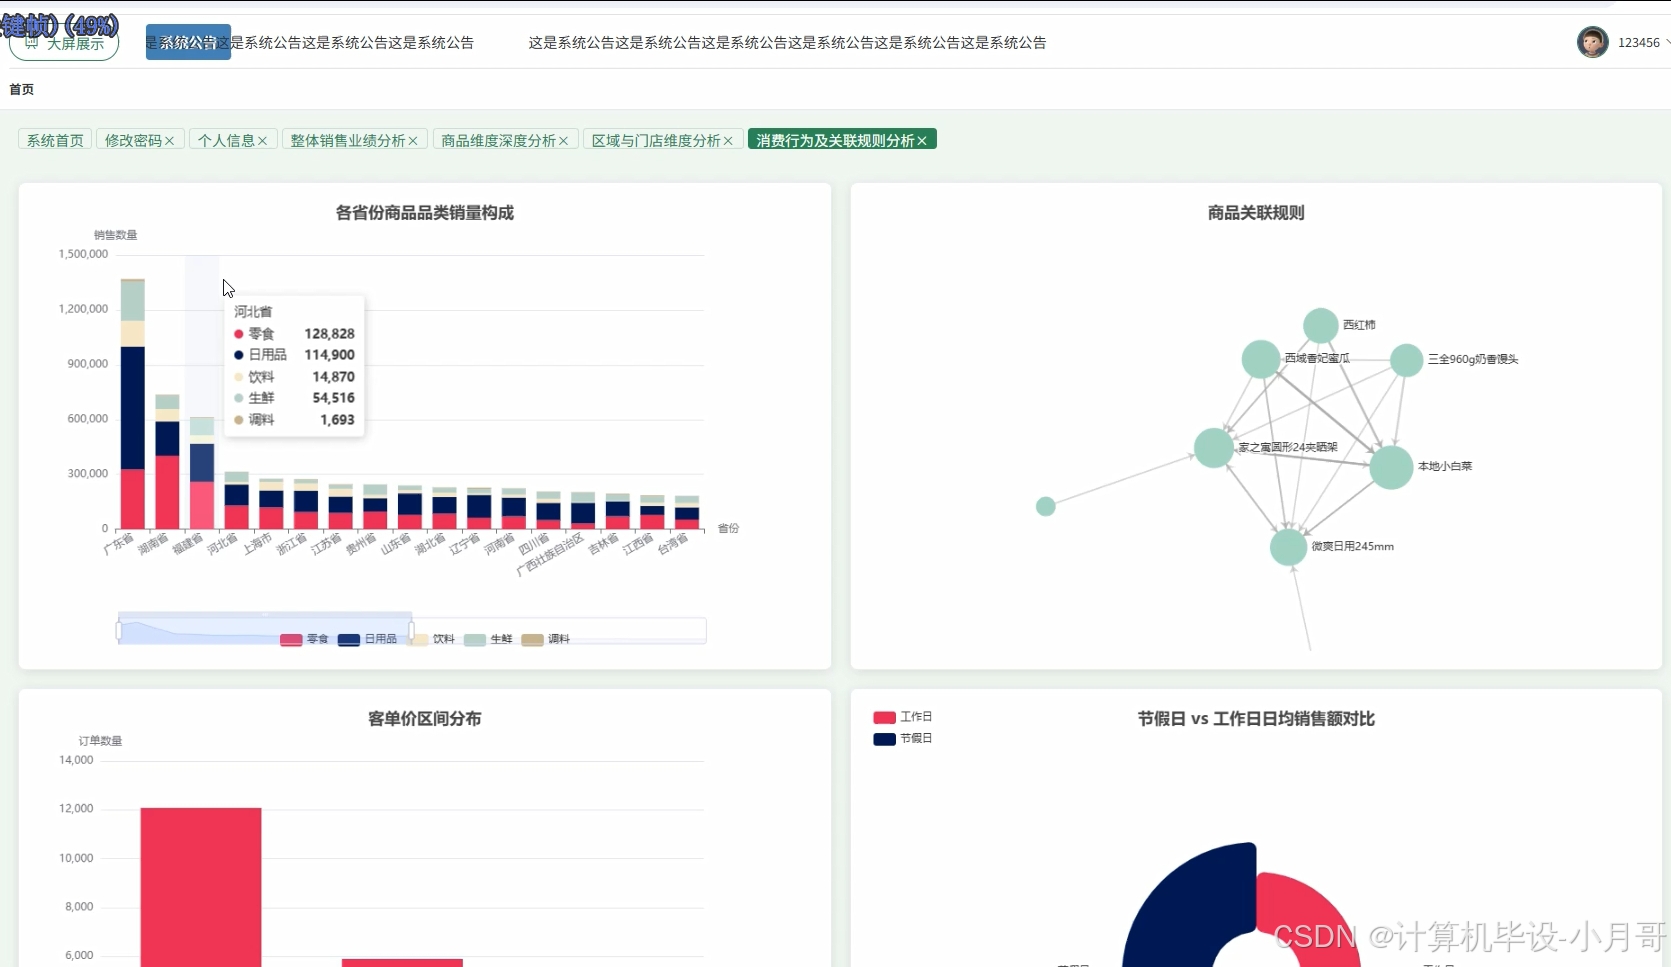The height and width of the screenshot is (967, 1671).
Task: Click the tallest red bar in 客单价区间分布
Action: pyautogui.click(x=201, y=887)
